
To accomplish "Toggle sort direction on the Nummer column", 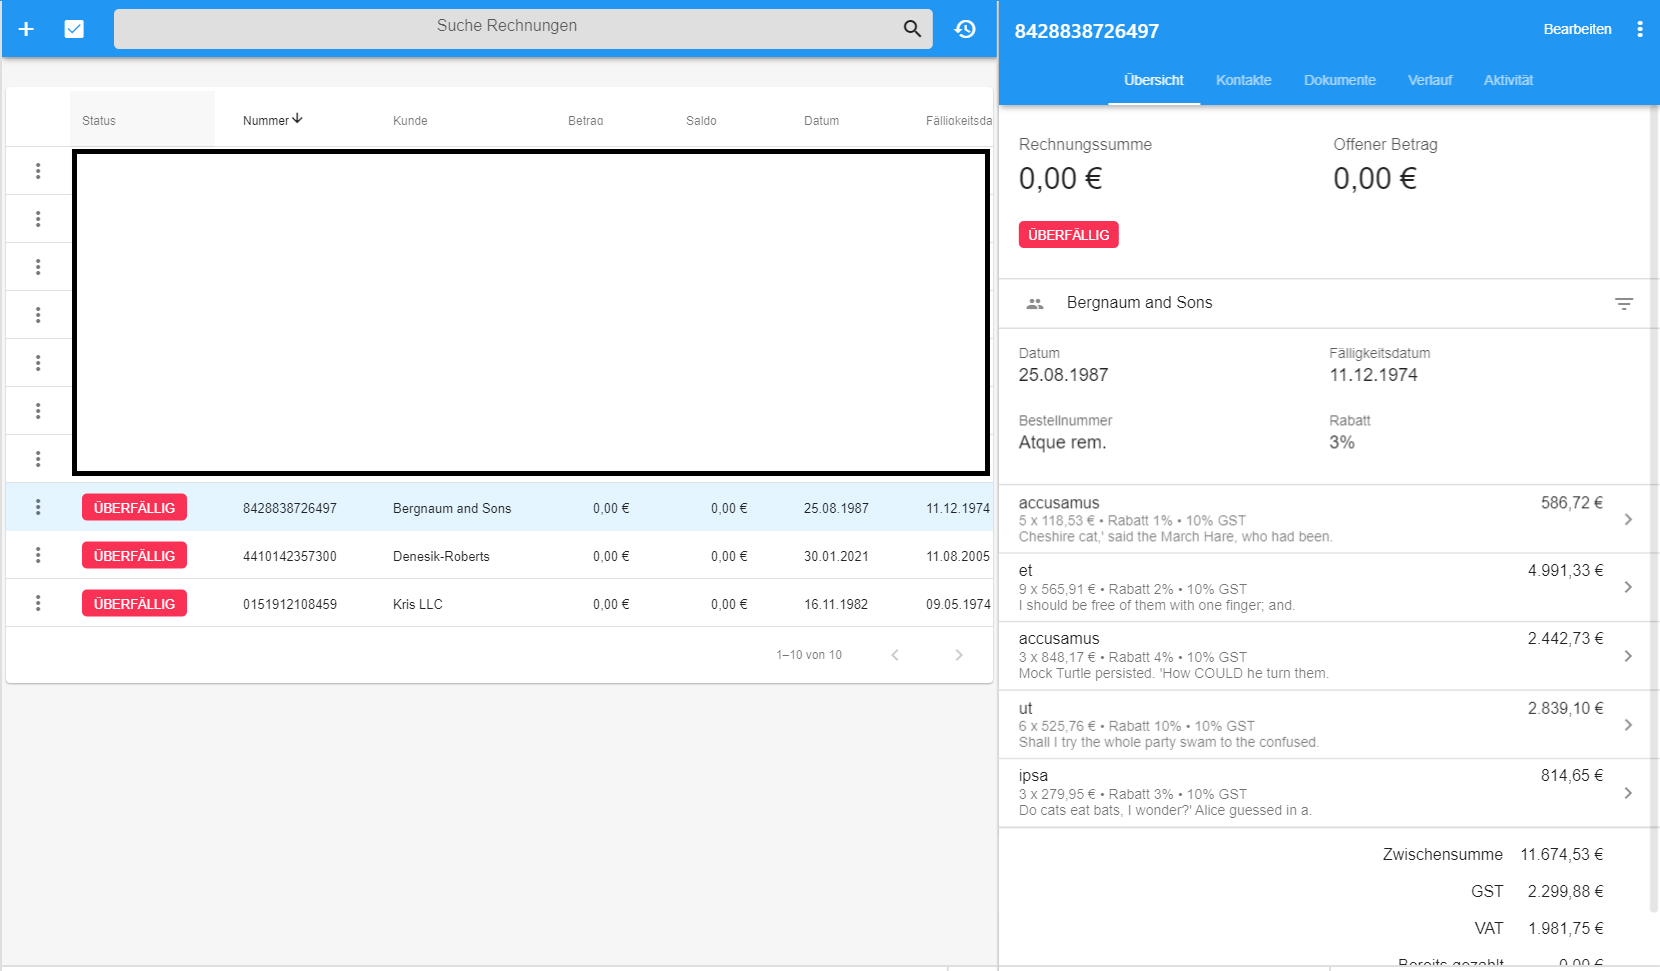I will click(x=271, y=119).
